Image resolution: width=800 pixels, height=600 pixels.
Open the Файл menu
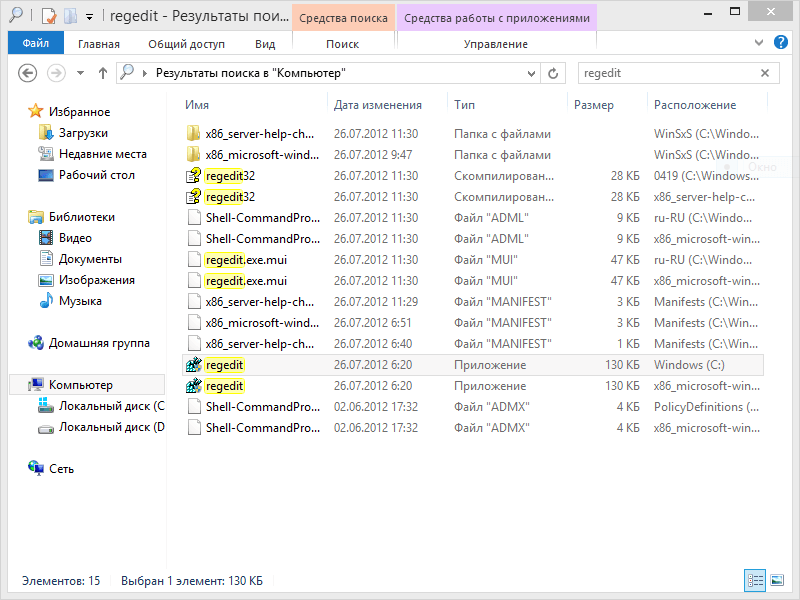35,43
